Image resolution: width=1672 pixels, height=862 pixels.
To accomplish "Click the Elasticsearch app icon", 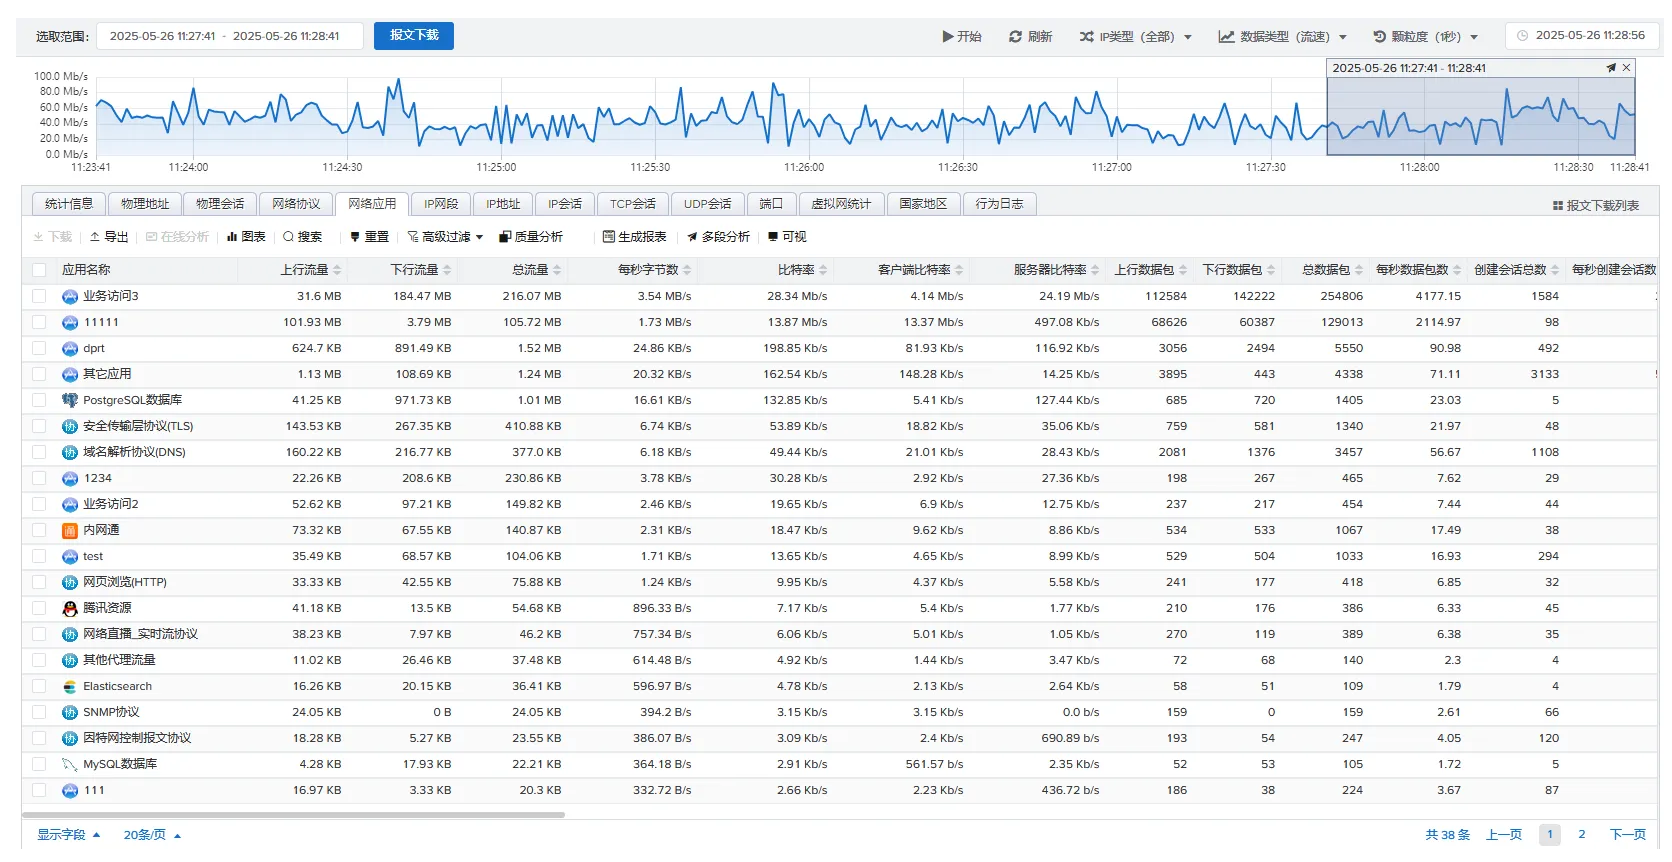I will pyautogui.click(x=70, y=686).
